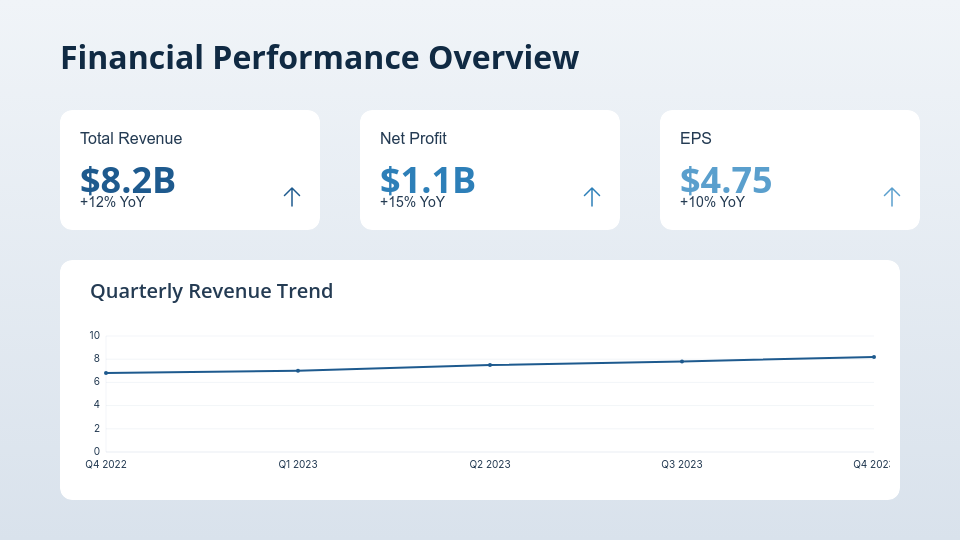Select the last data point on the line
This screenshot has height=540, width=960.
click(x=874, y=357)
